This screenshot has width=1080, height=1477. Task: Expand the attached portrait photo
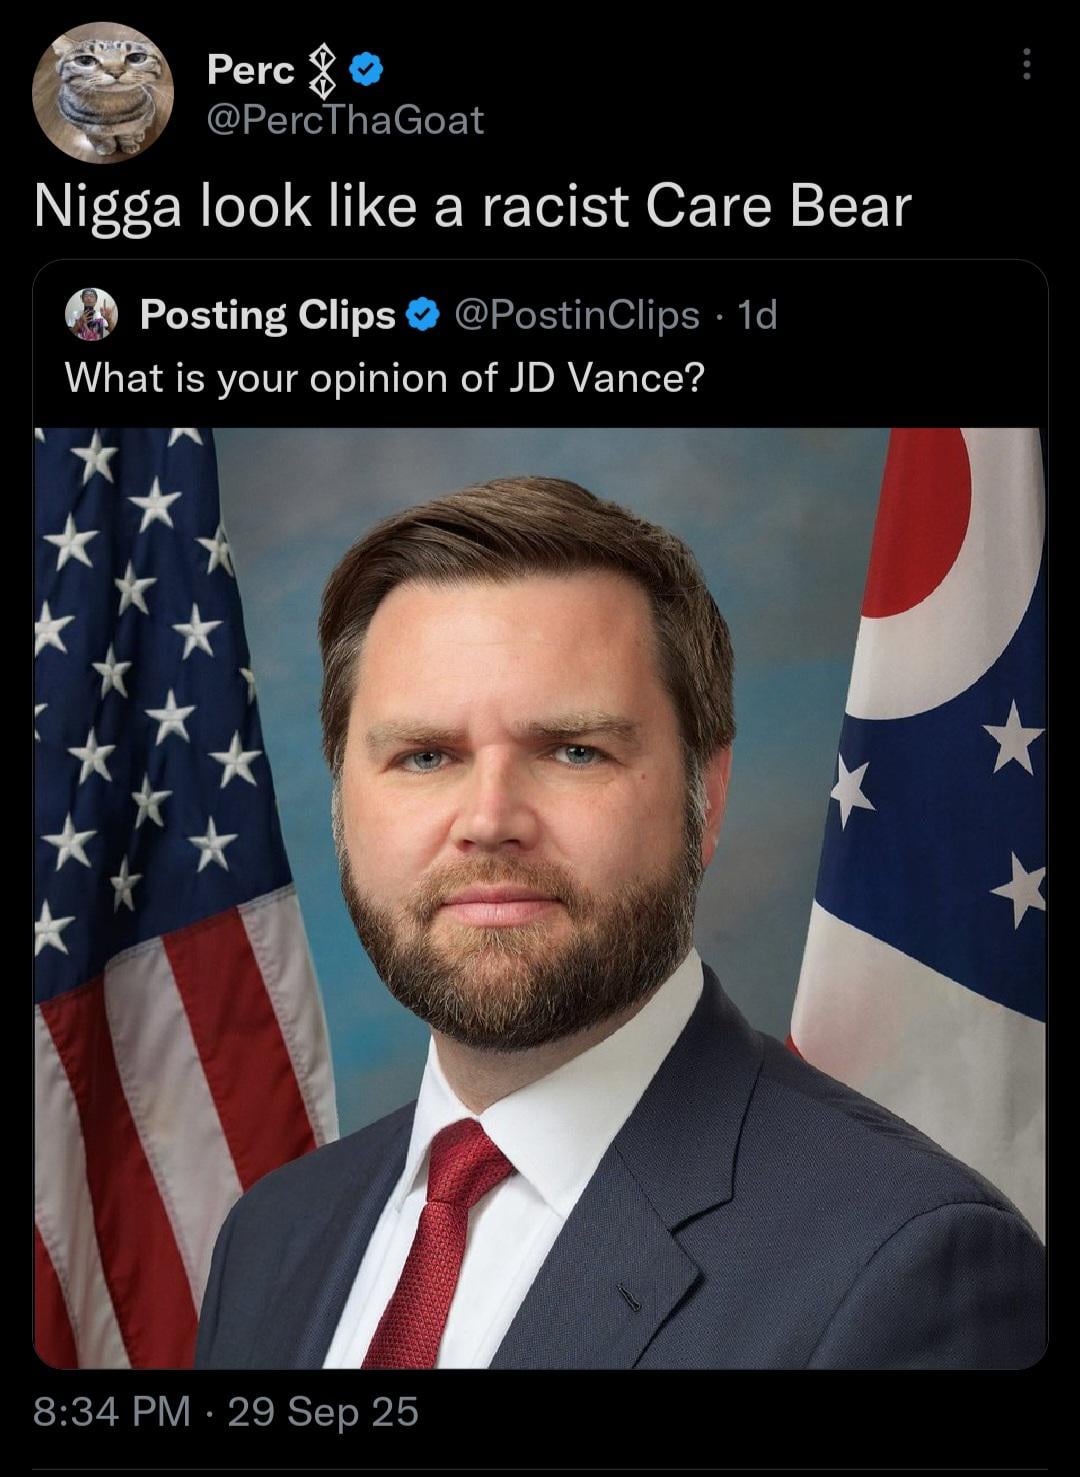coord(540,897)
